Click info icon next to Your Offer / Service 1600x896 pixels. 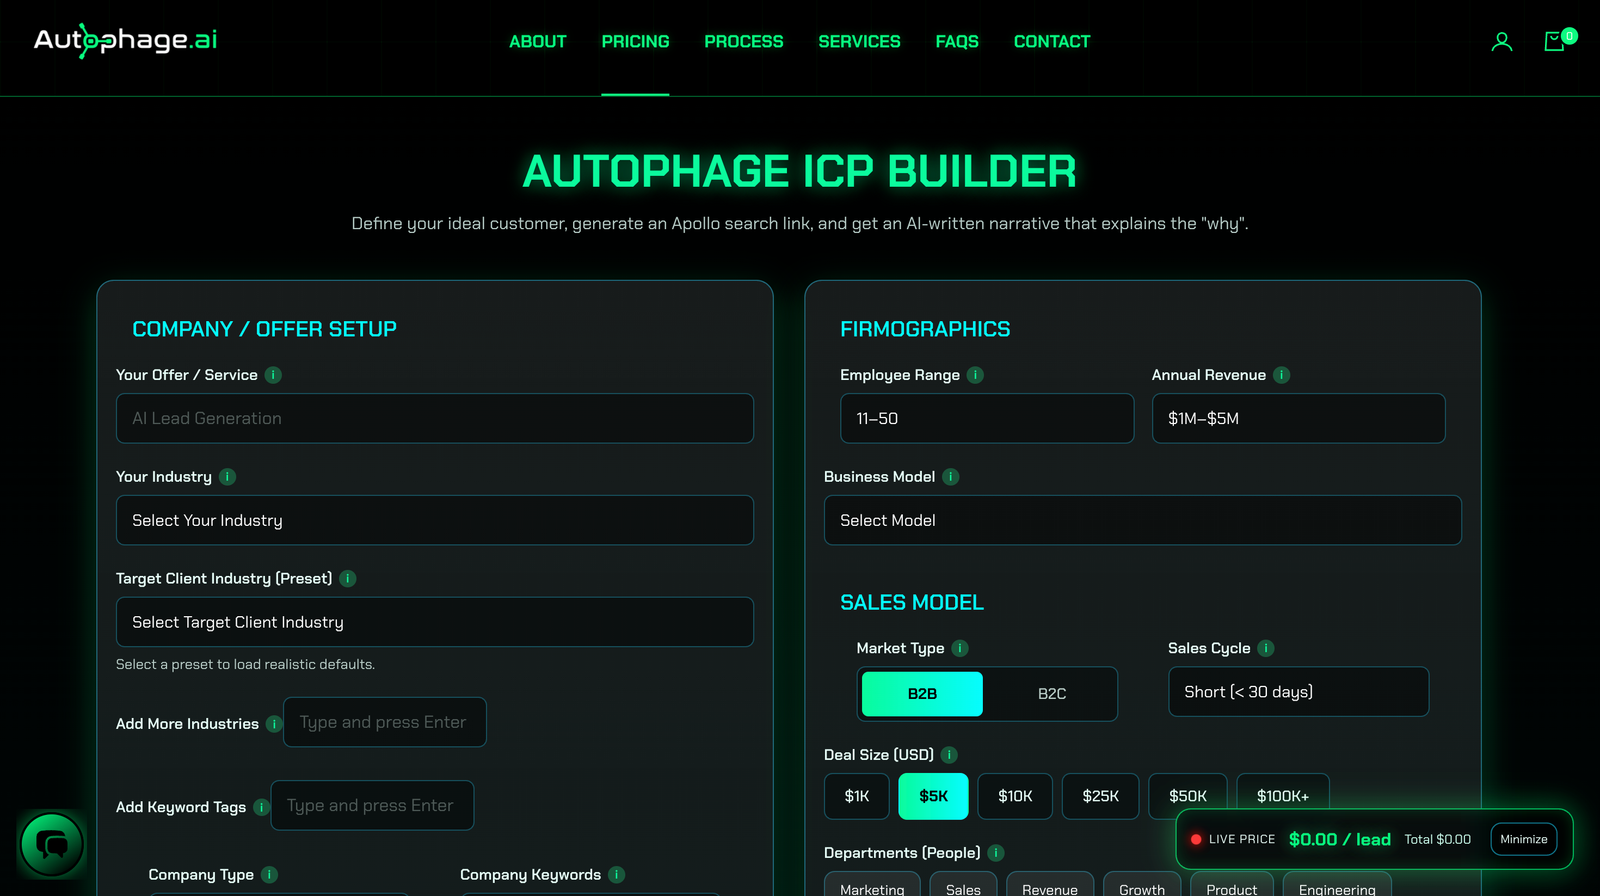tap(273, 375)
